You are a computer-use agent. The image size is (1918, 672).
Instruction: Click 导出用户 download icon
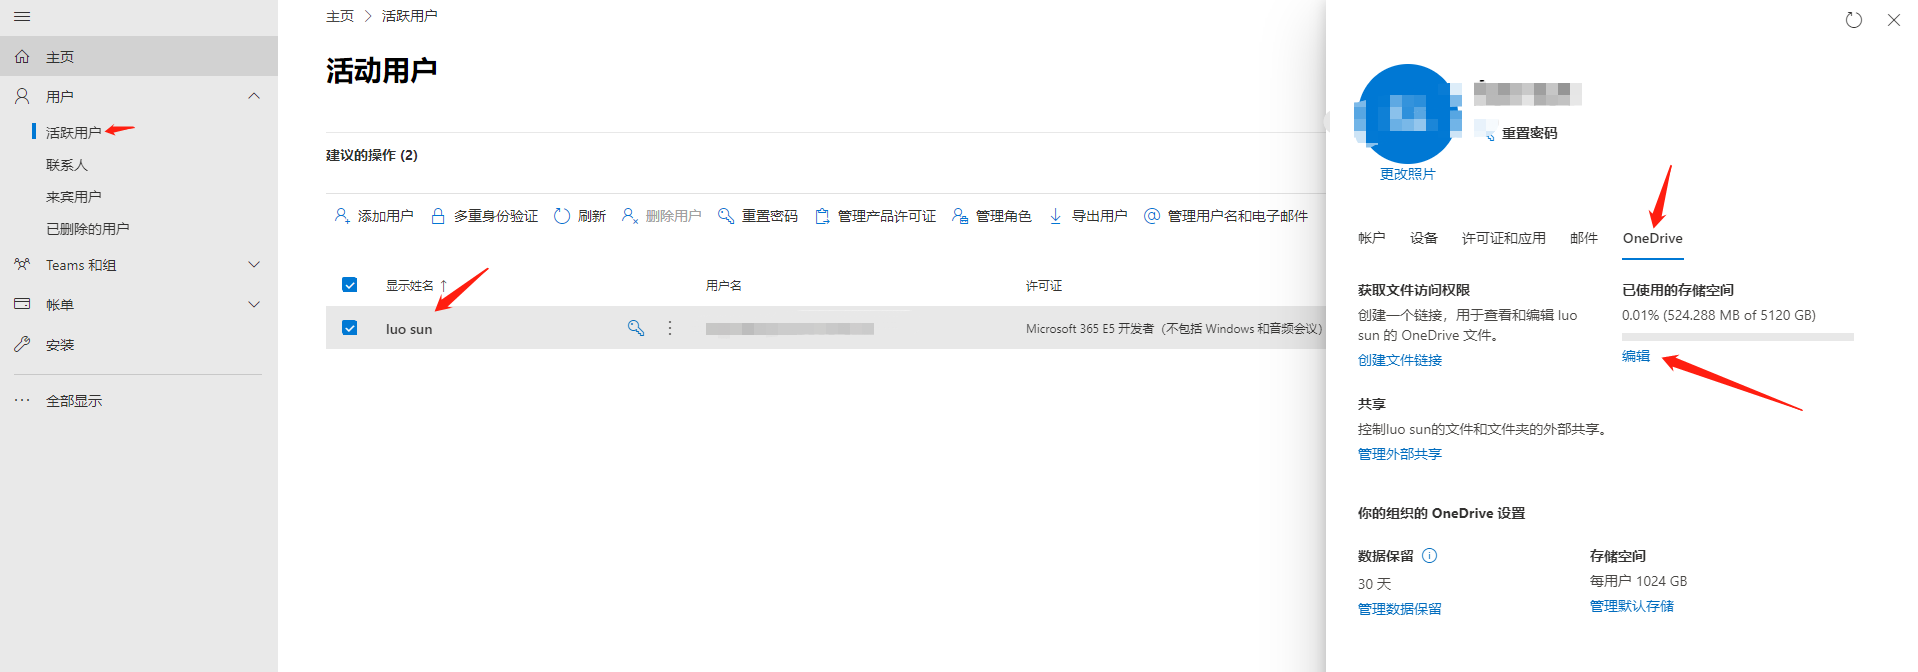click(1055, 216)
